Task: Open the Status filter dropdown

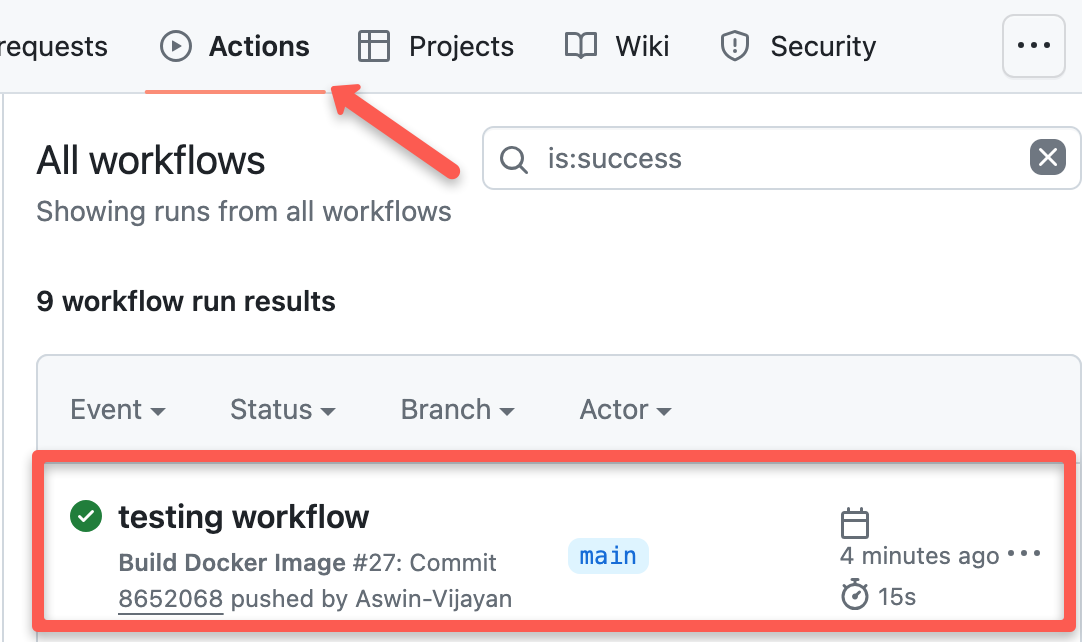Action: [282, 409]
